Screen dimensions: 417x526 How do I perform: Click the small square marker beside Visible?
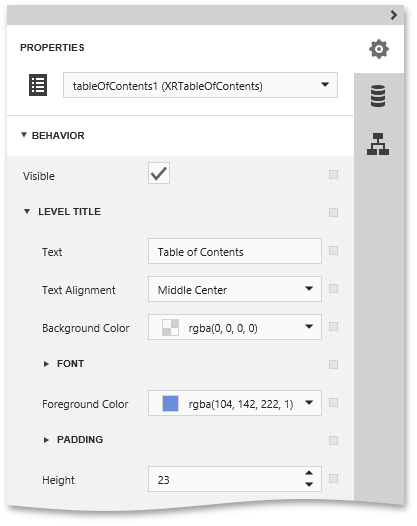pyautogui.click(x=333, y=174)
